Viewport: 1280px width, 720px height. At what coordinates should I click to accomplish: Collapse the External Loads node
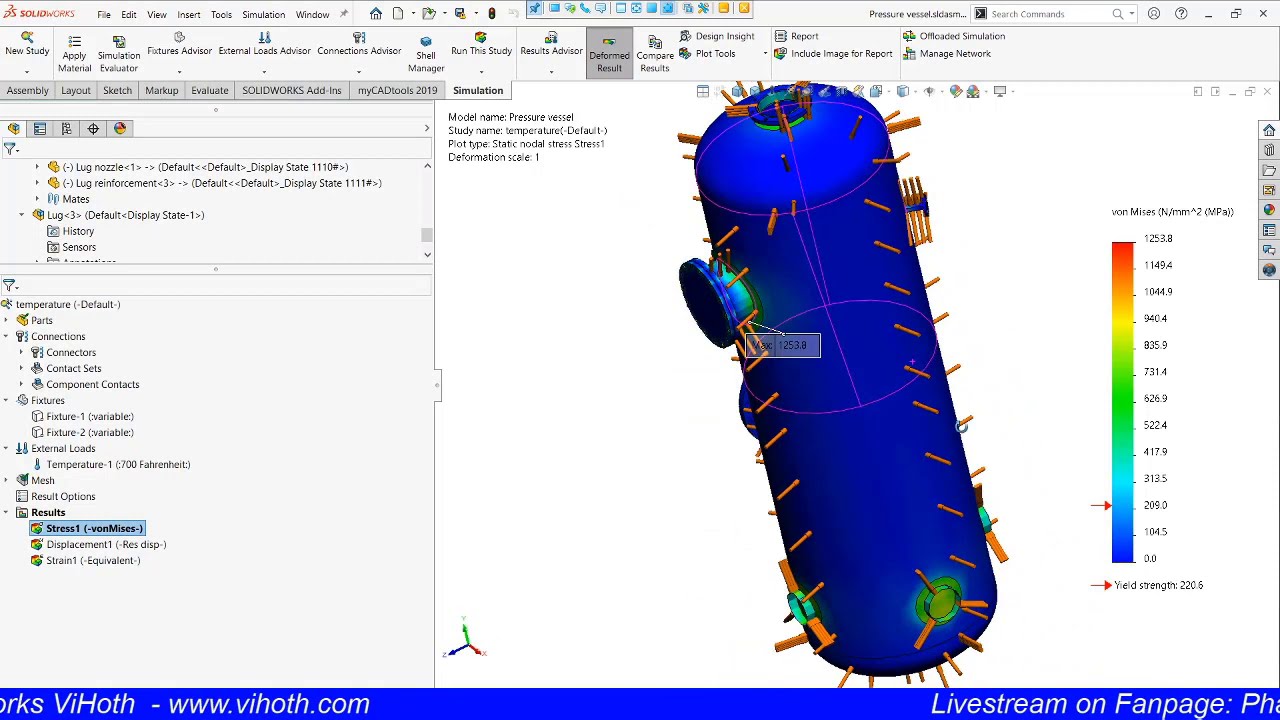point(5,448)
